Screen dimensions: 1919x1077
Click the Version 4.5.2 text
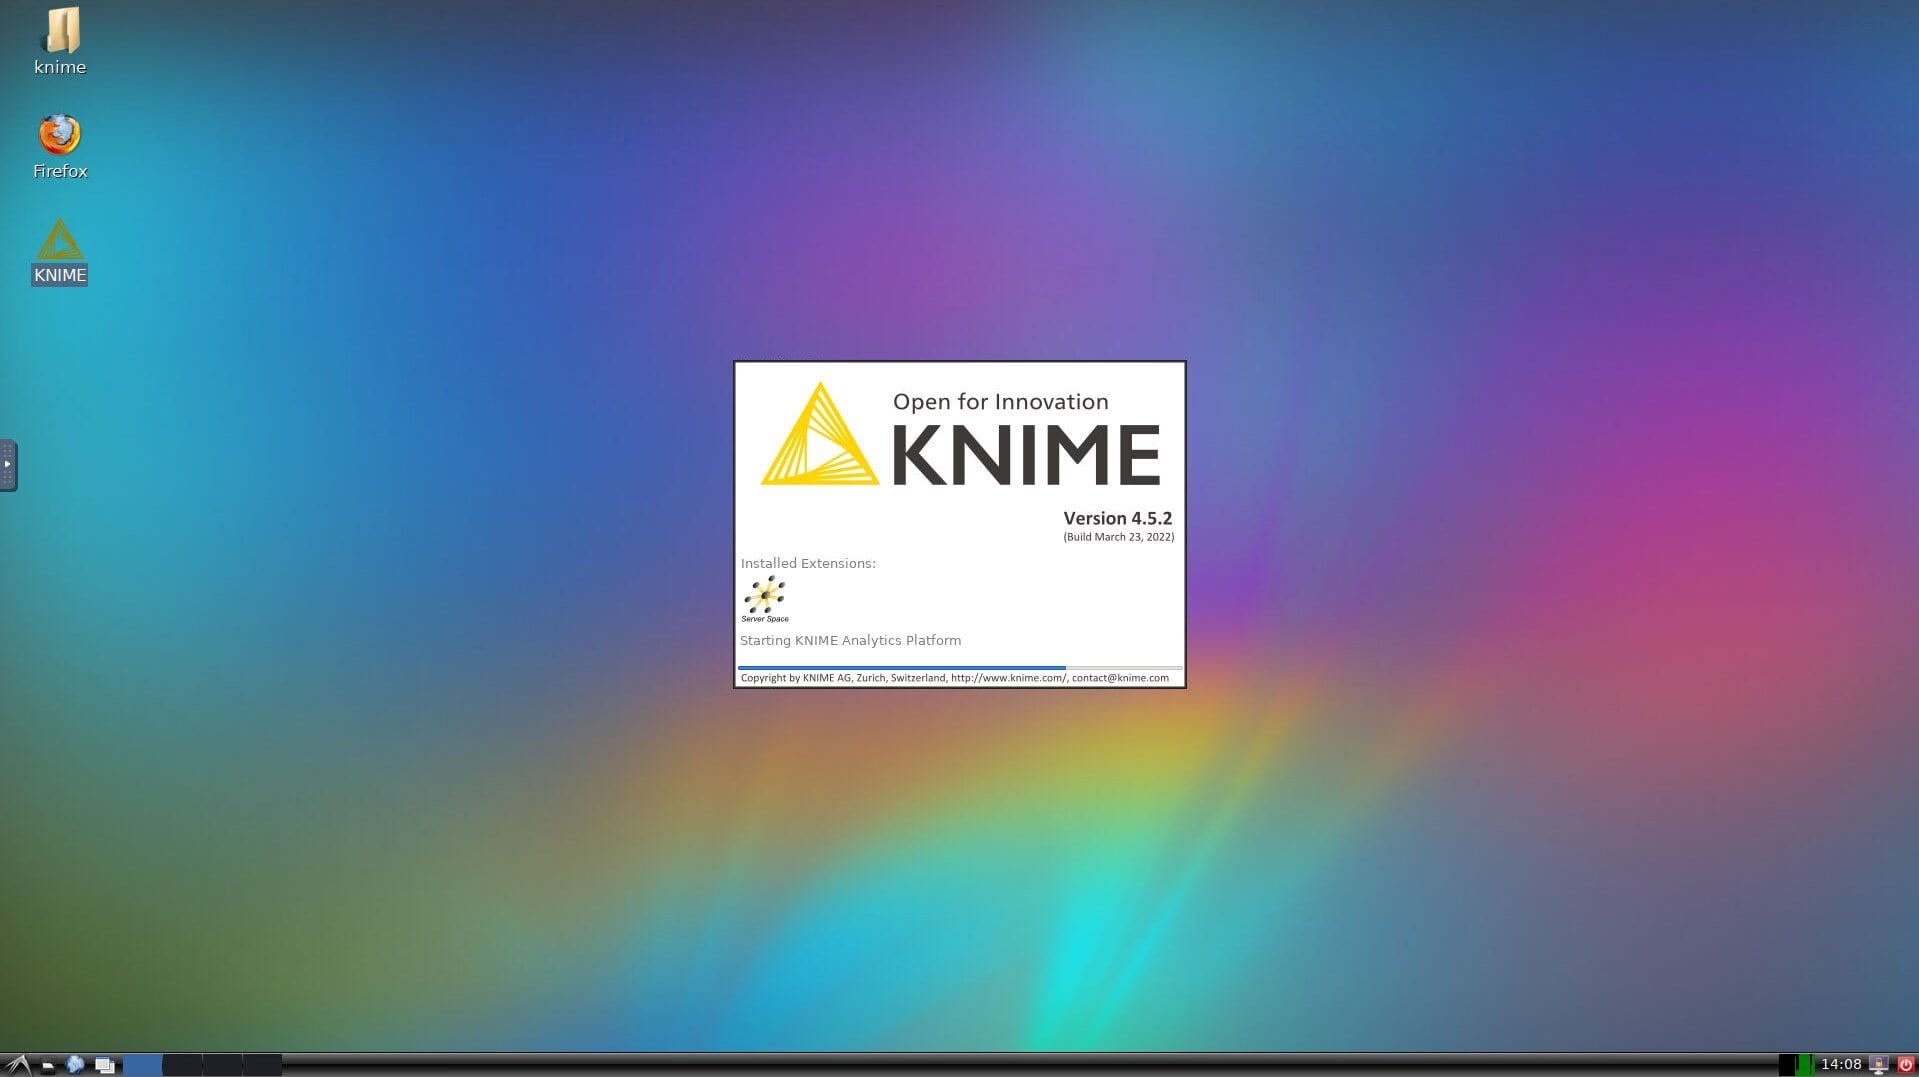point(1117,518)
